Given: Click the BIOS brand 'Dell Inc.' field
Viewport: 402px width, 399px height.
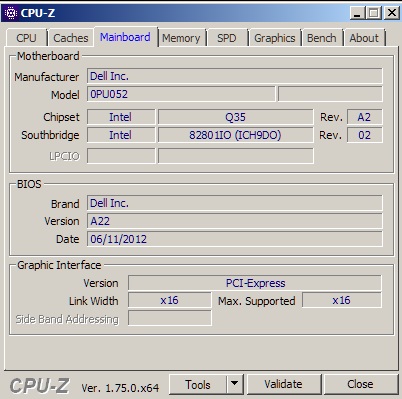Looking at the screenshot, I should [235, 203].
